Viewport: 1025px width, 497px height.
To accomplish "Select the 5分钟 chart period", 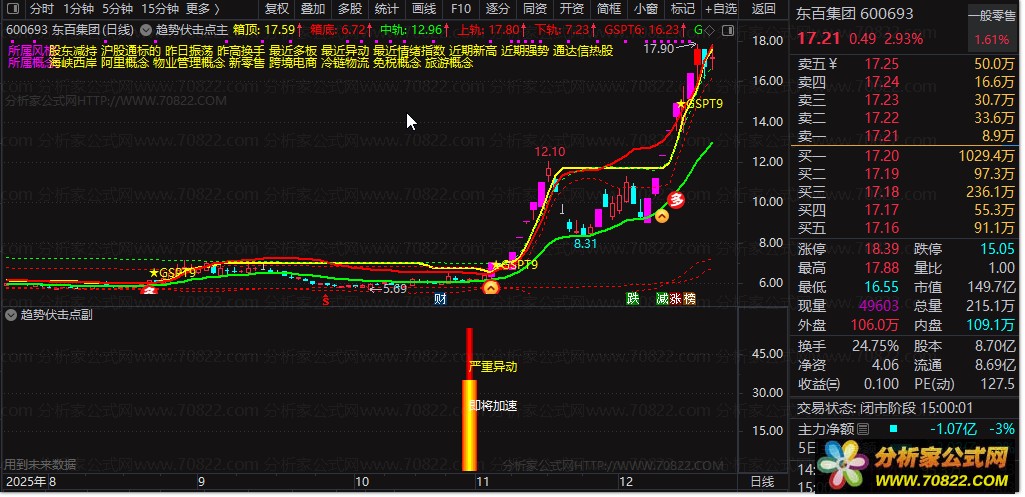I will 118,9.
